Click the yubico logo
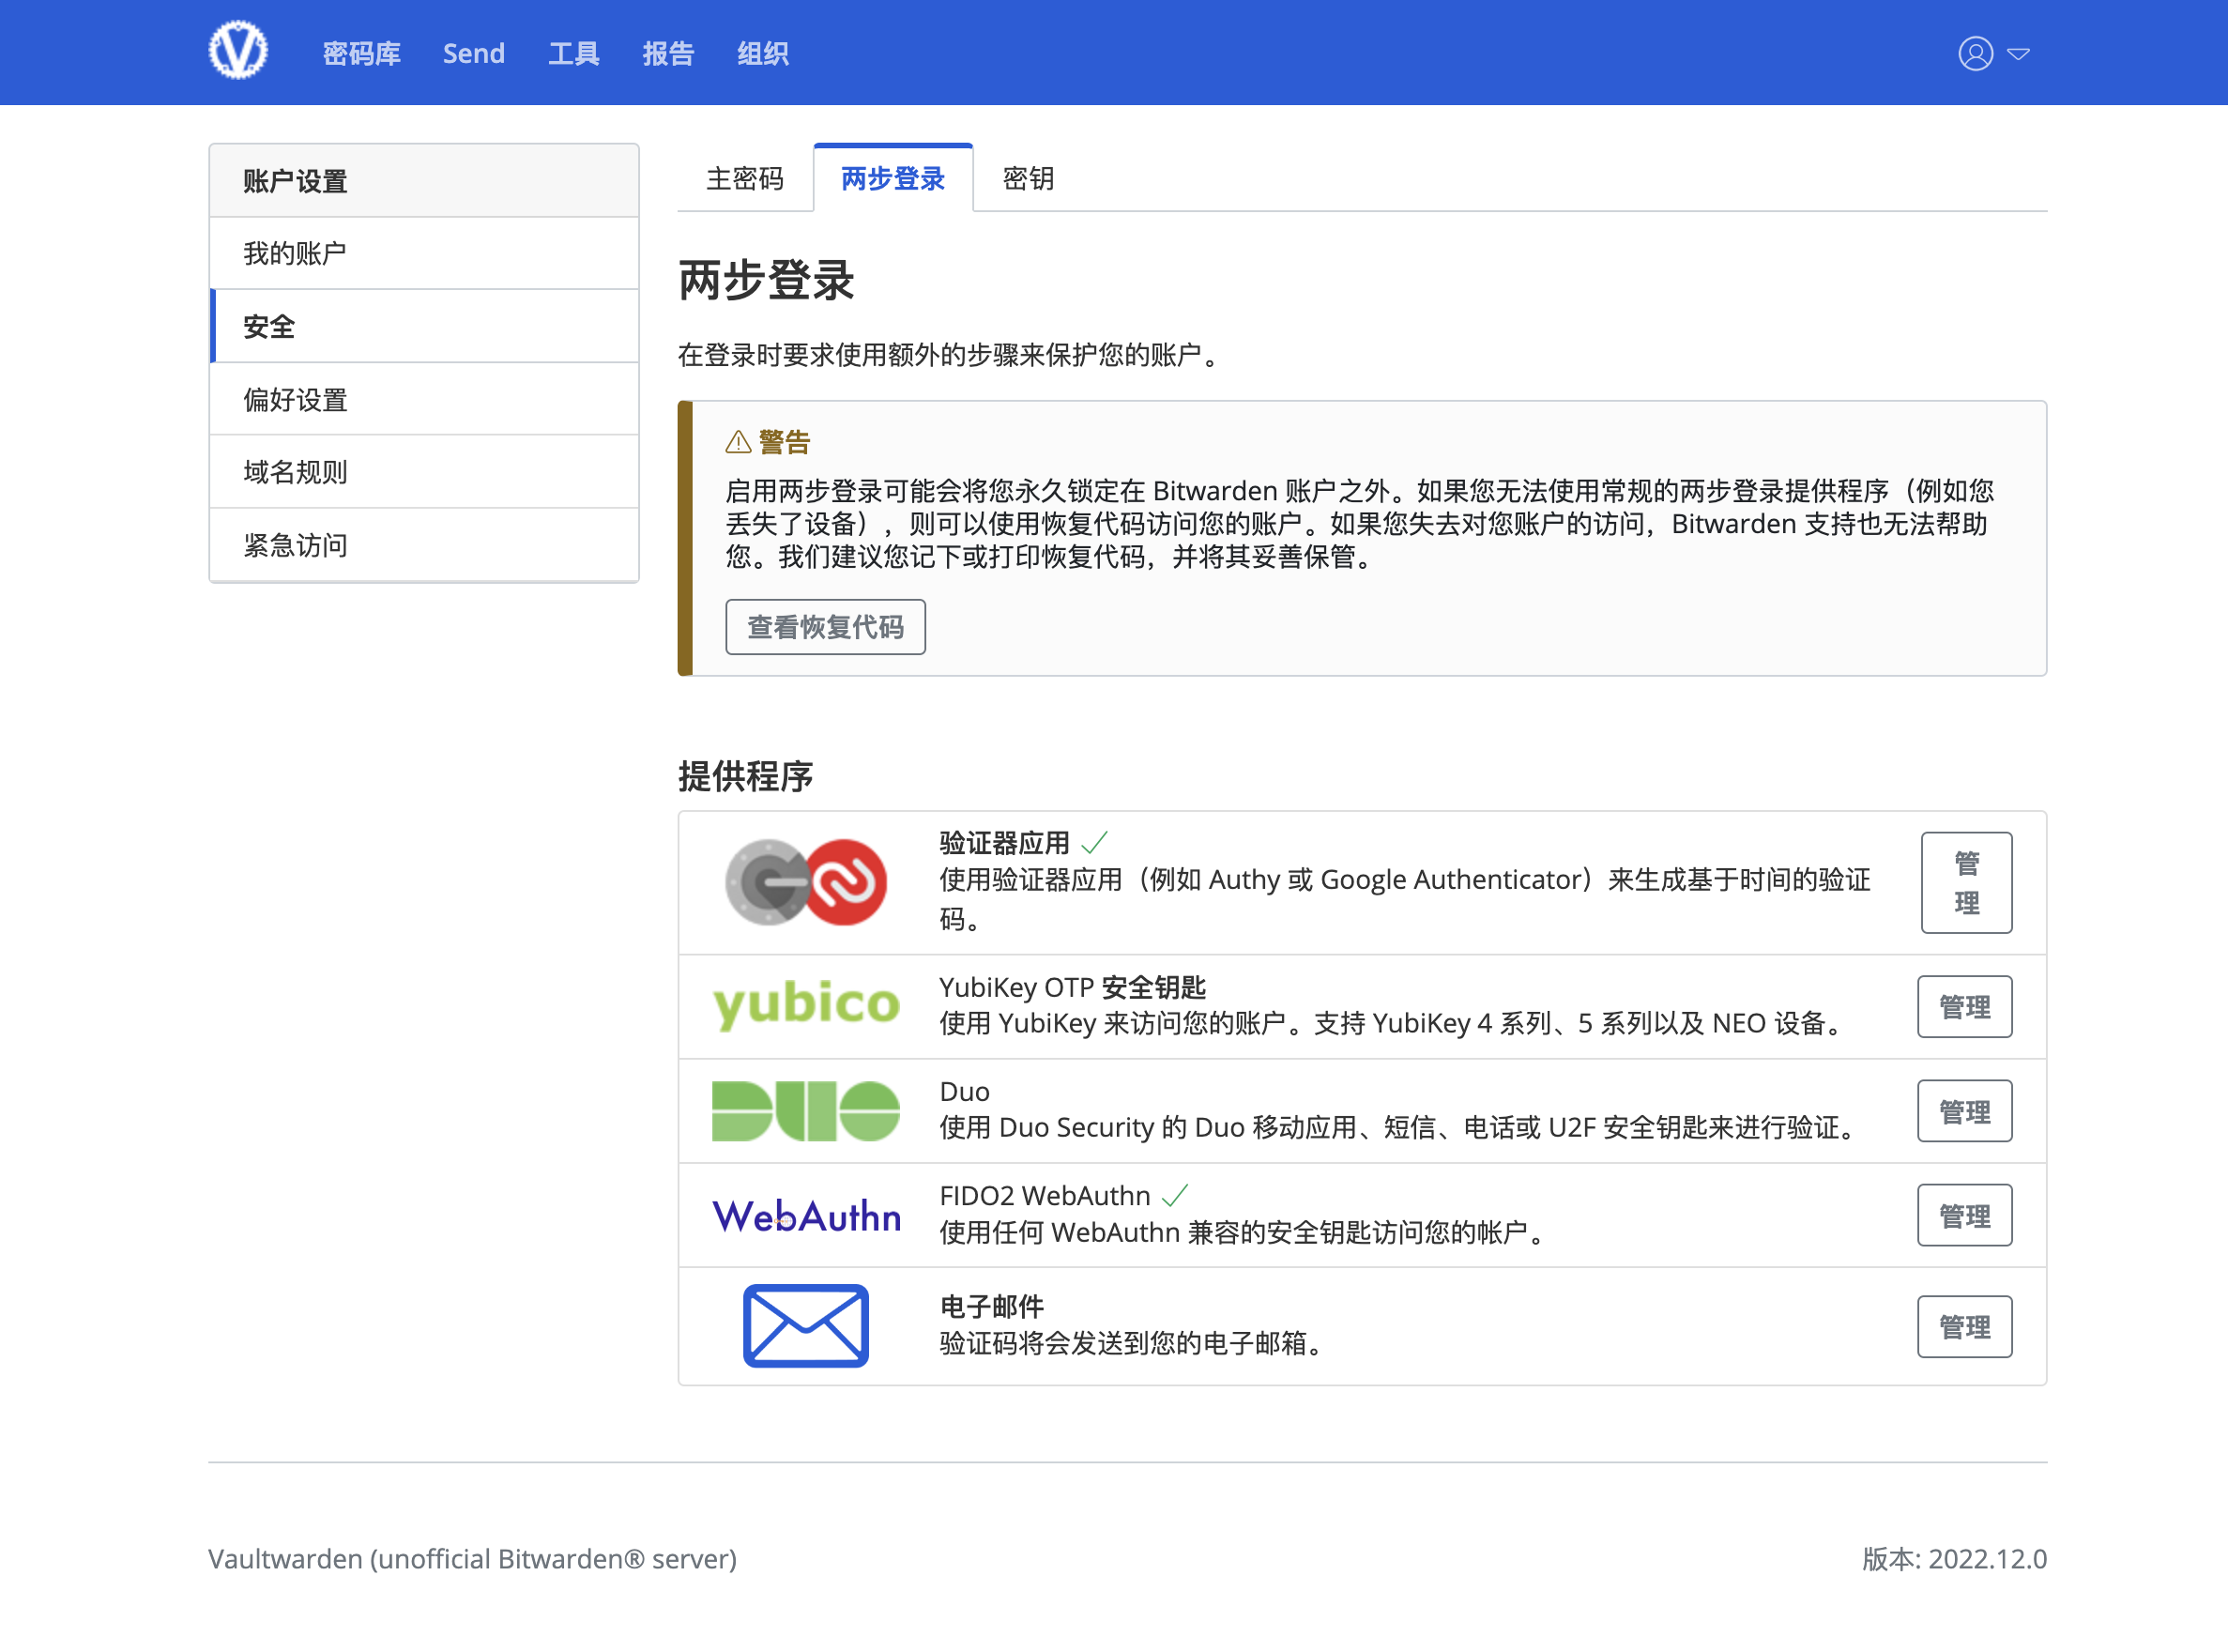This screenshot has width=2228, height=1652. (x=806, y=1005)
